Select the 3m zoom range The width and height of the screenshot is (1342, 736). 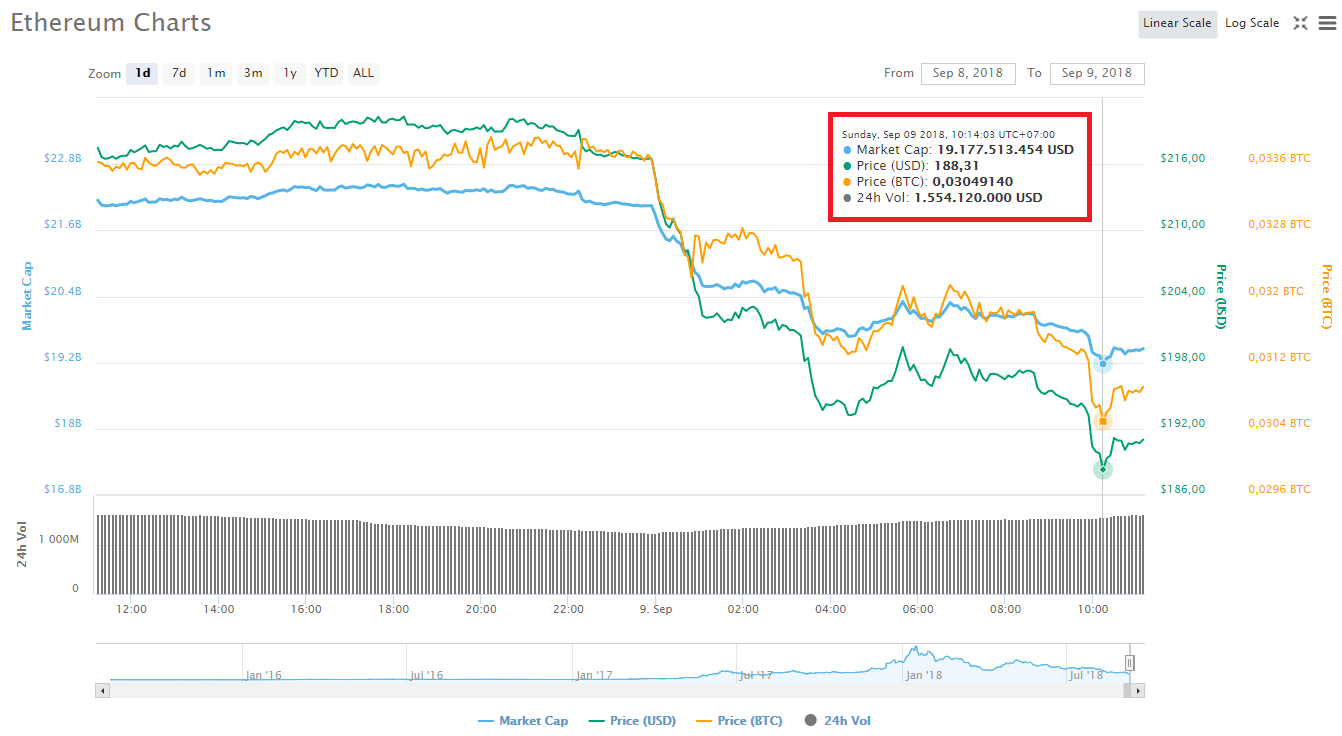click(253, 73)
